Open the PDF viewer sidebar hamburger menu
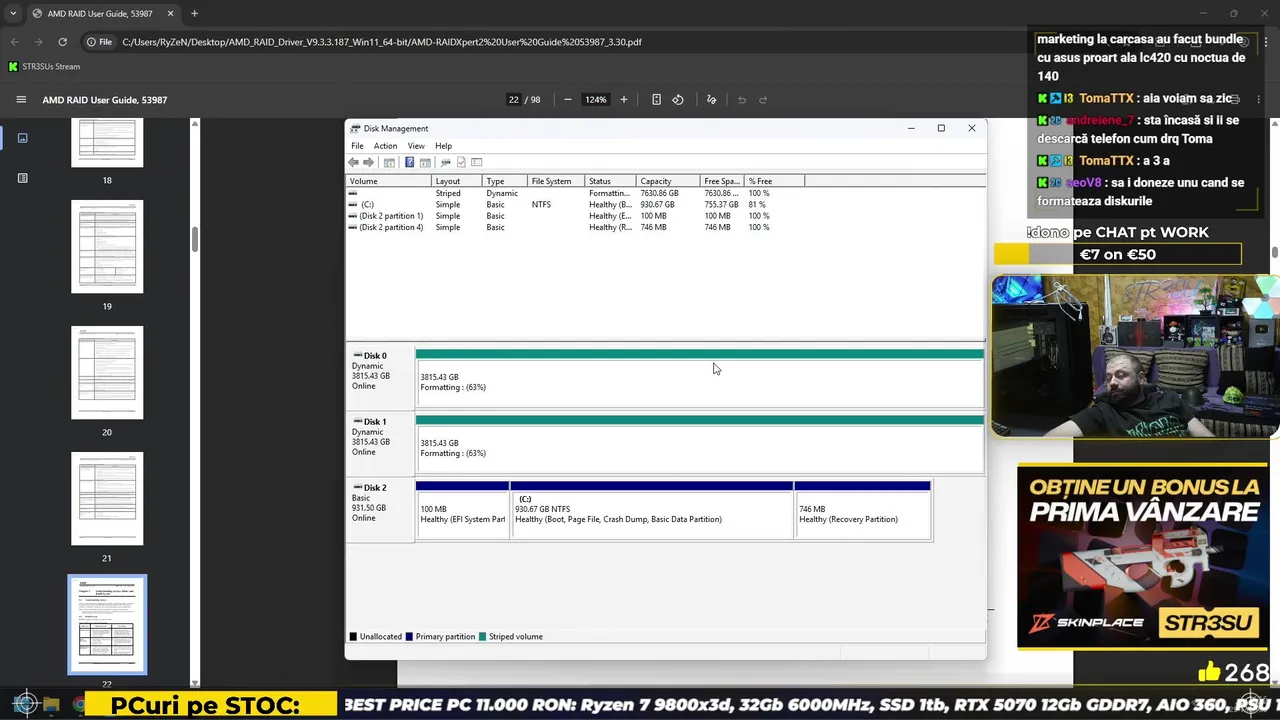 [x=21, y=100]
